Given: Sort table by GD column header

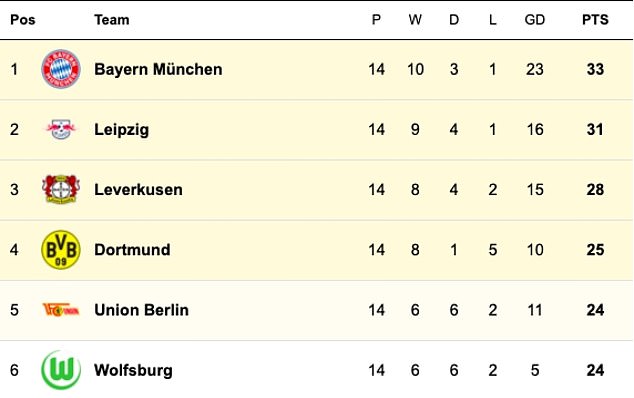Looking at the screenshot, I should click(535, 19).
